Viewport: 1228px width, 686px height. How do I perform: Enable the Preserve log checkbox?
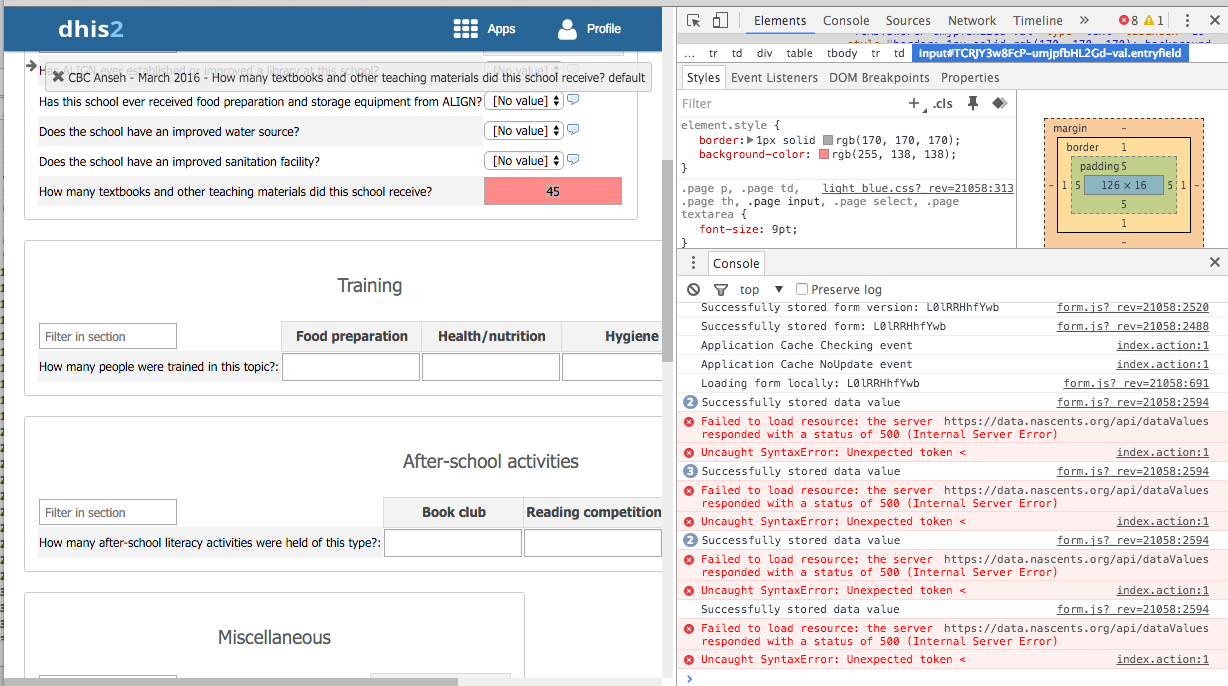(x=802, y=289)
